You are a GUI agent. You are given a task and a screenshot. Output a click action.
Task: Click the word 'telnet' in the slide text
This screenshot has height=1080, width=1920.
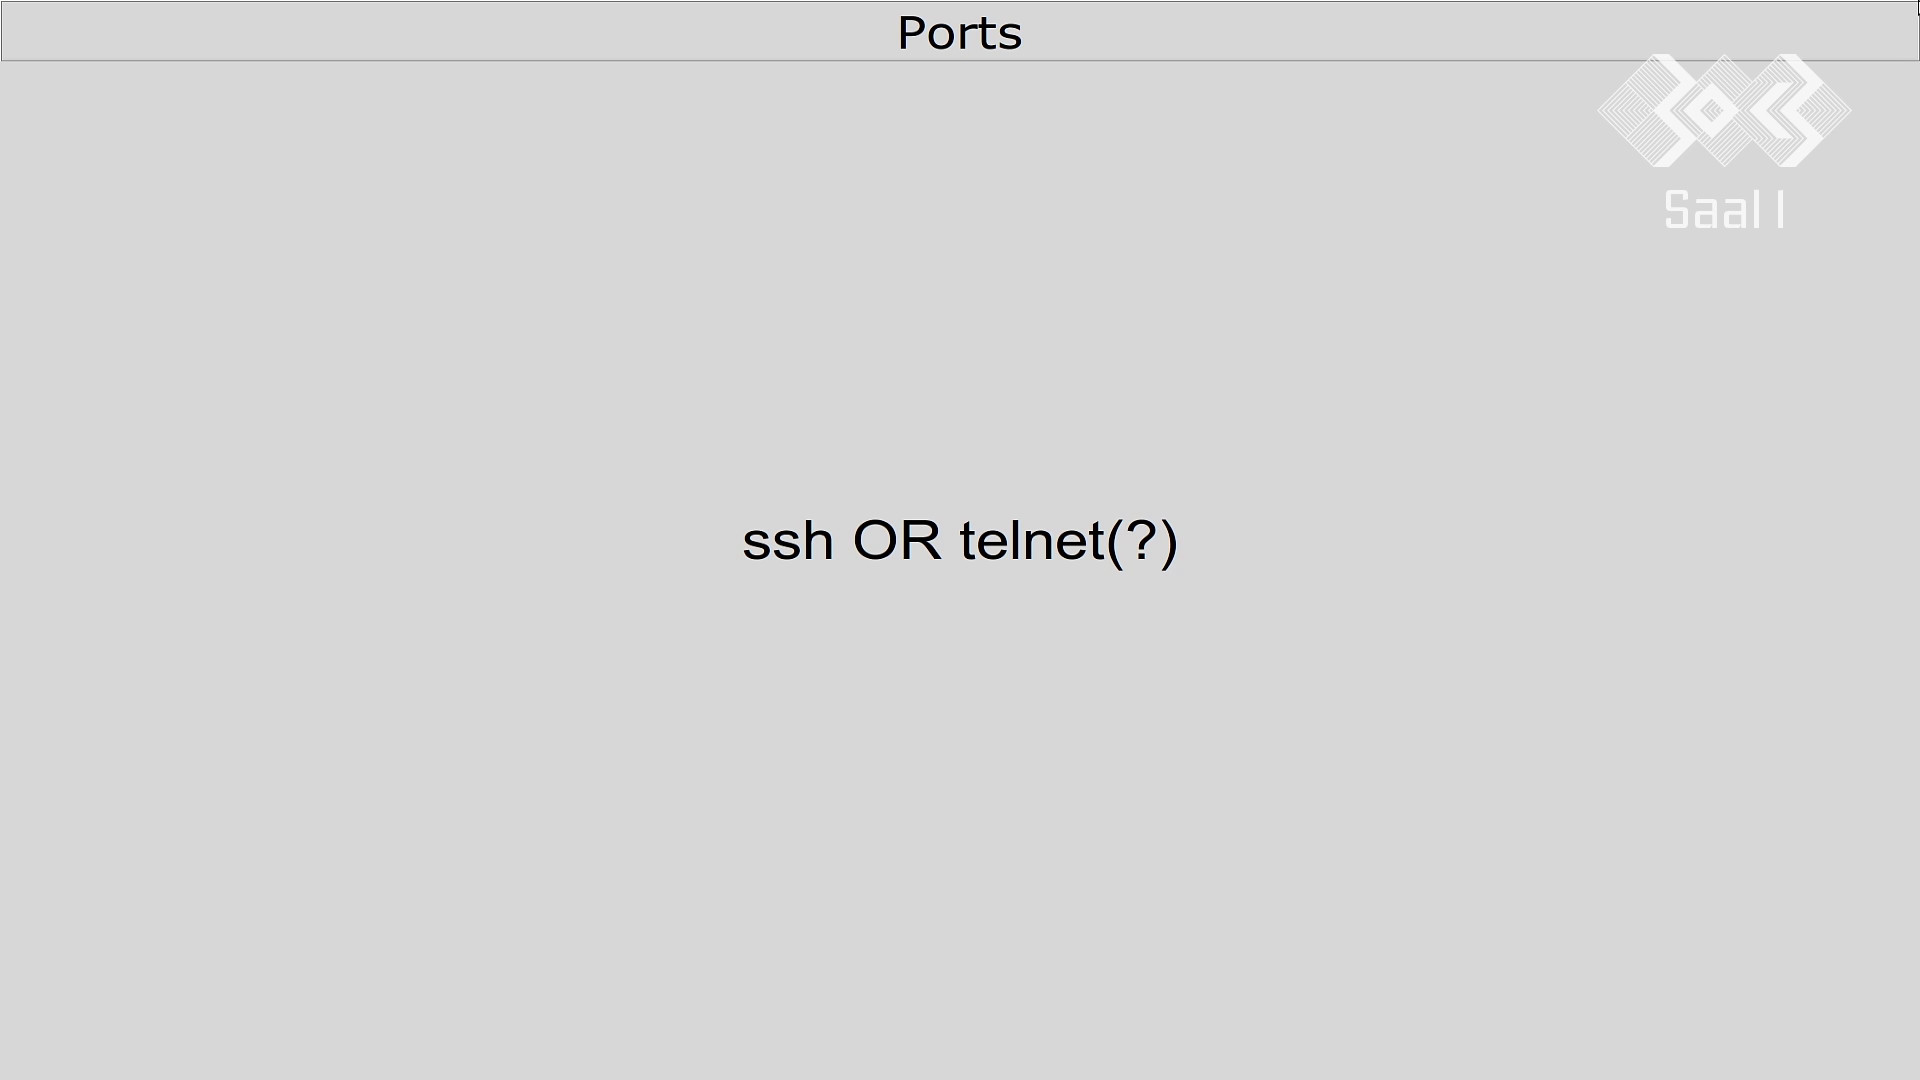tap(1031, 541)
